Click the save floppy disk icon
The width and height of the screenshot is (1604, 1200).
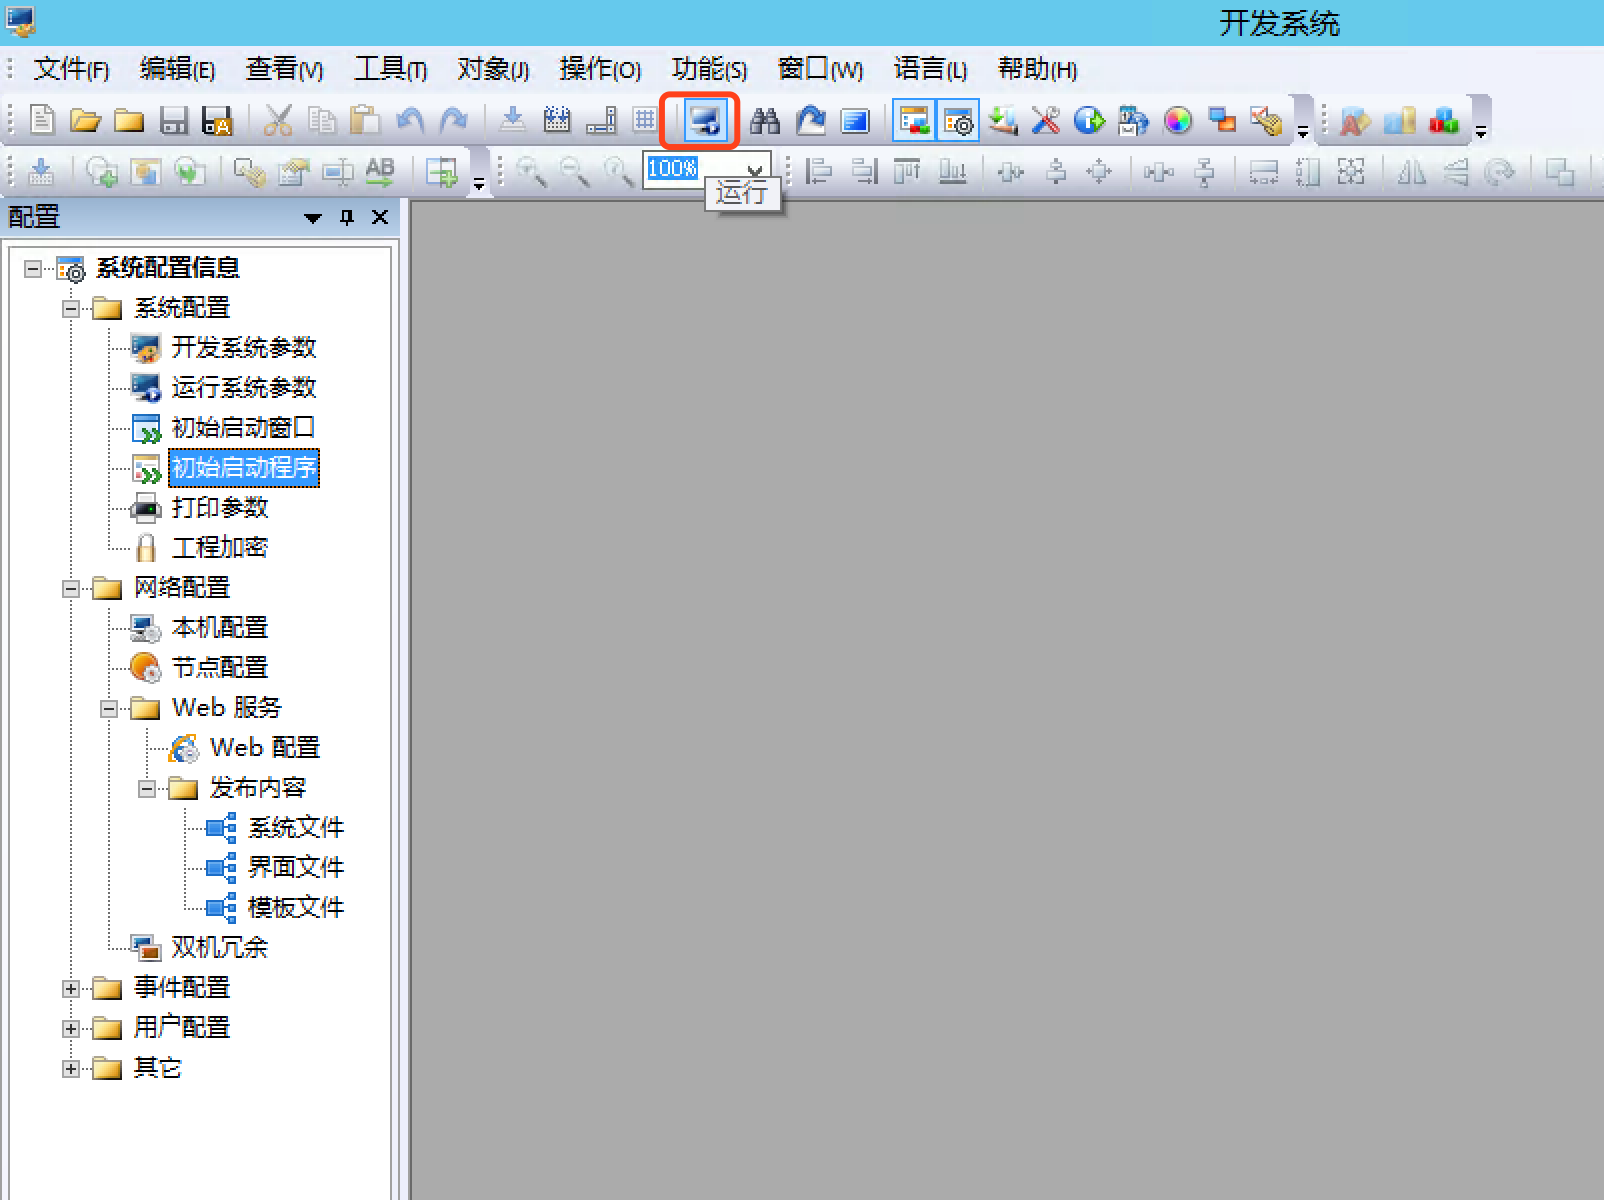click(174, 121)
